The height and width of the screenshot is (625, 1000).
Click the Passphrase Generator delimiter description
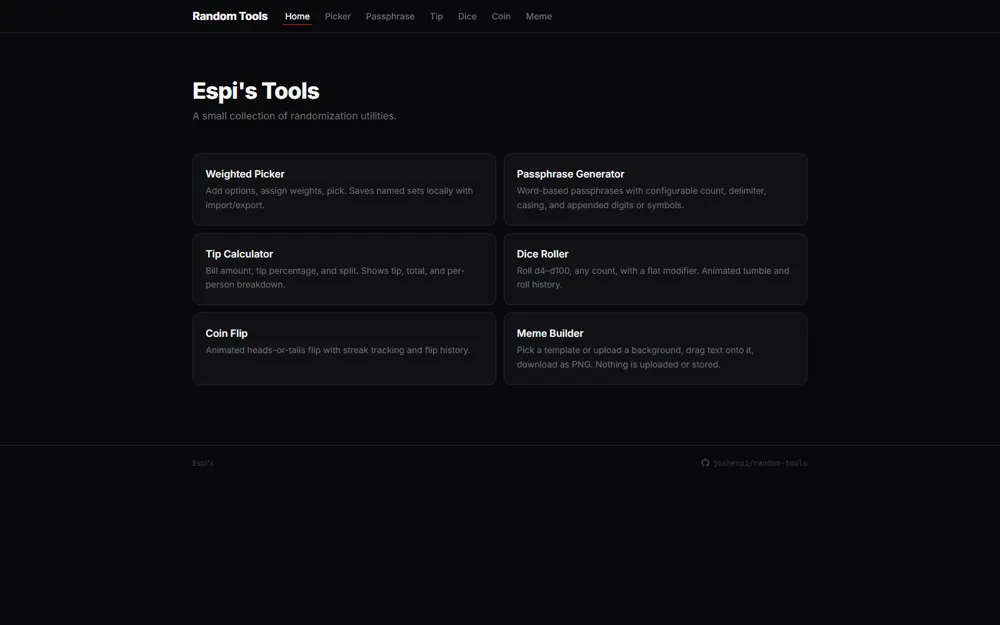coord(642,198)
